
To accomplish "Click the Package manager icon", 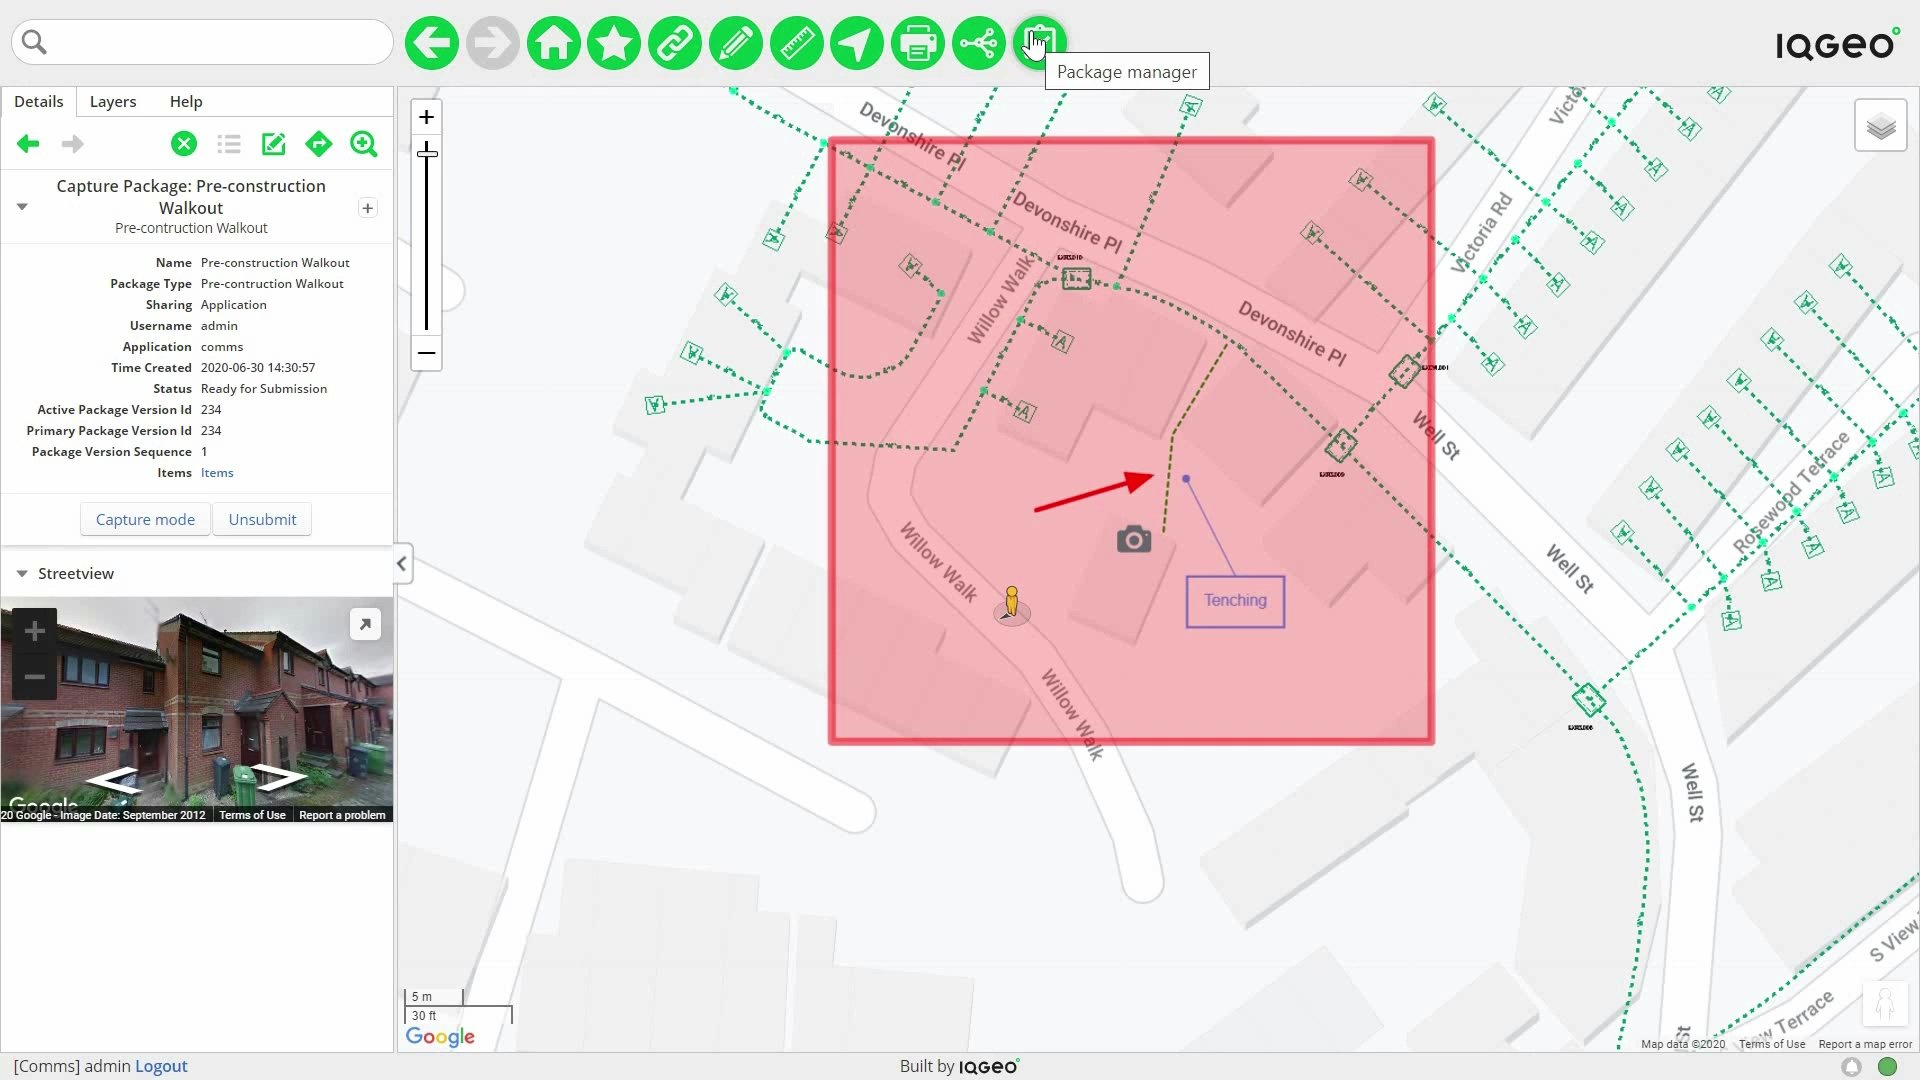I will [1040, 42].
